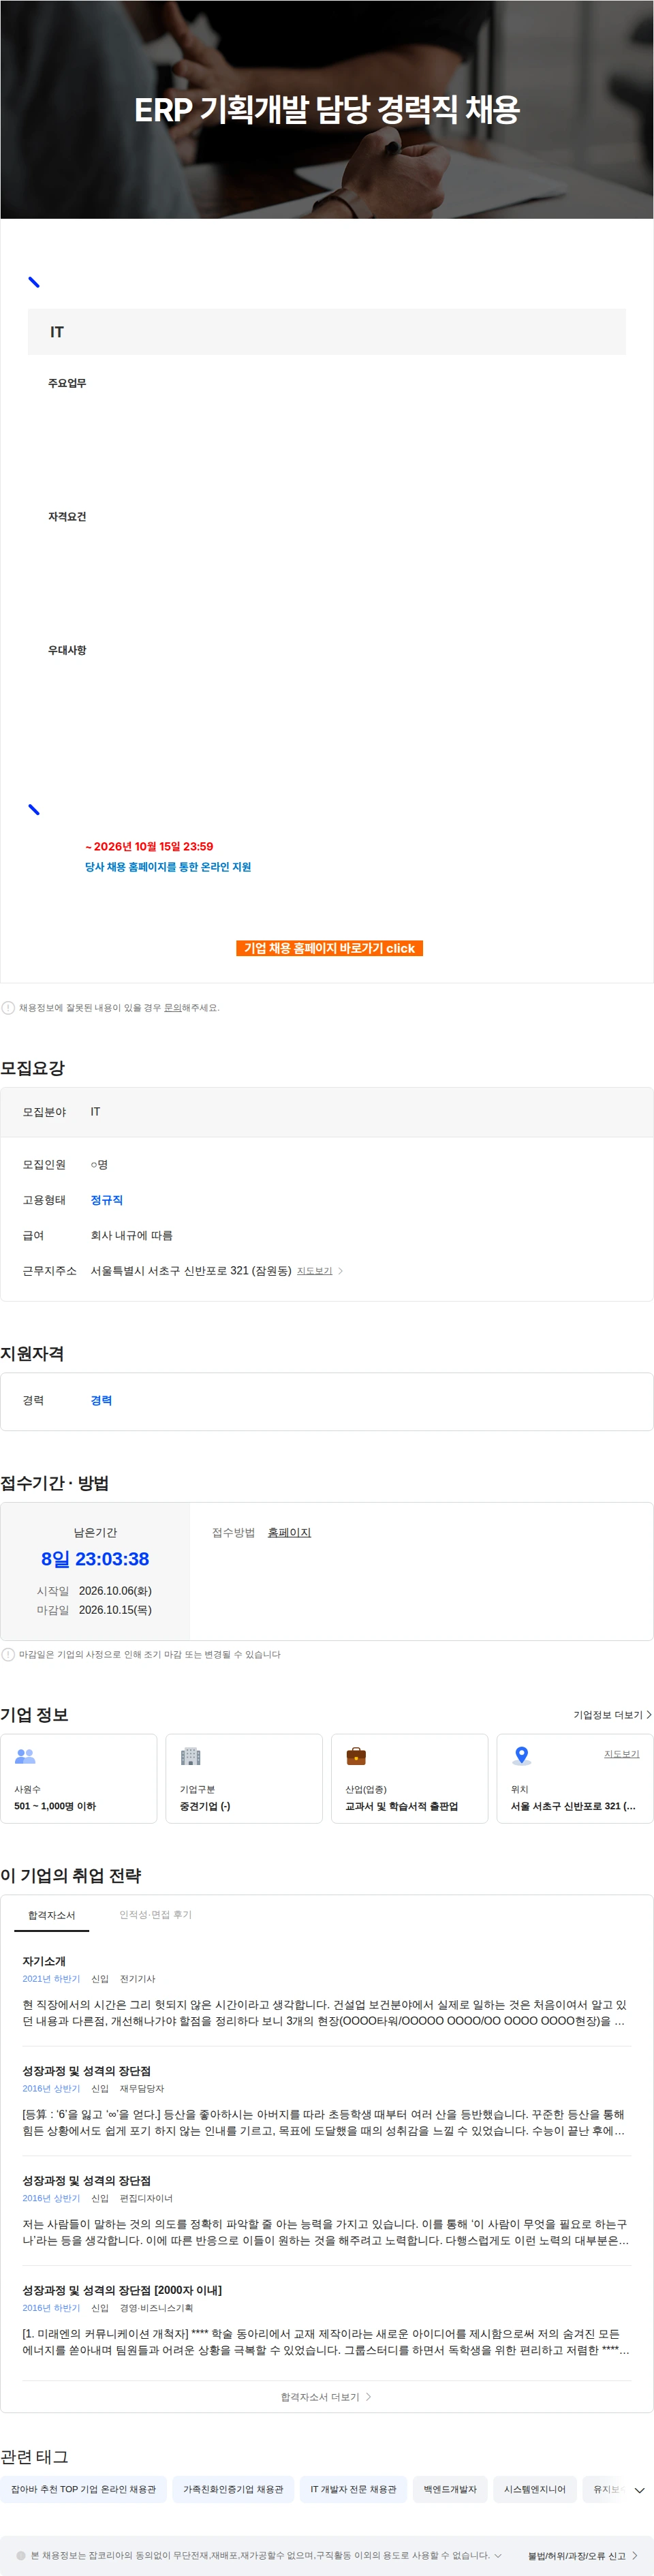Click 불법/허위/과장/오류 신고 report link
The image size is (654, 2576).
click(583, 2556)
